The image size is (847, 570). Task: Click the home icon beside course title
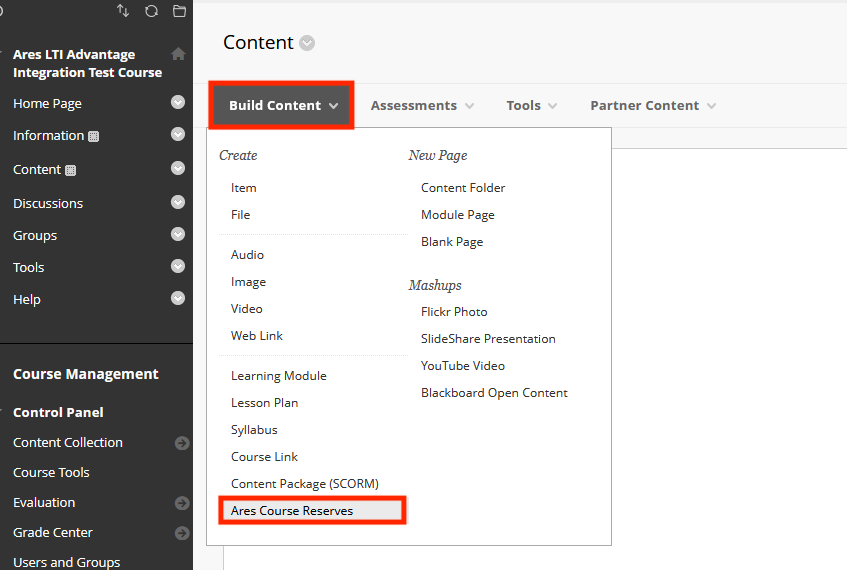[178, 54]
